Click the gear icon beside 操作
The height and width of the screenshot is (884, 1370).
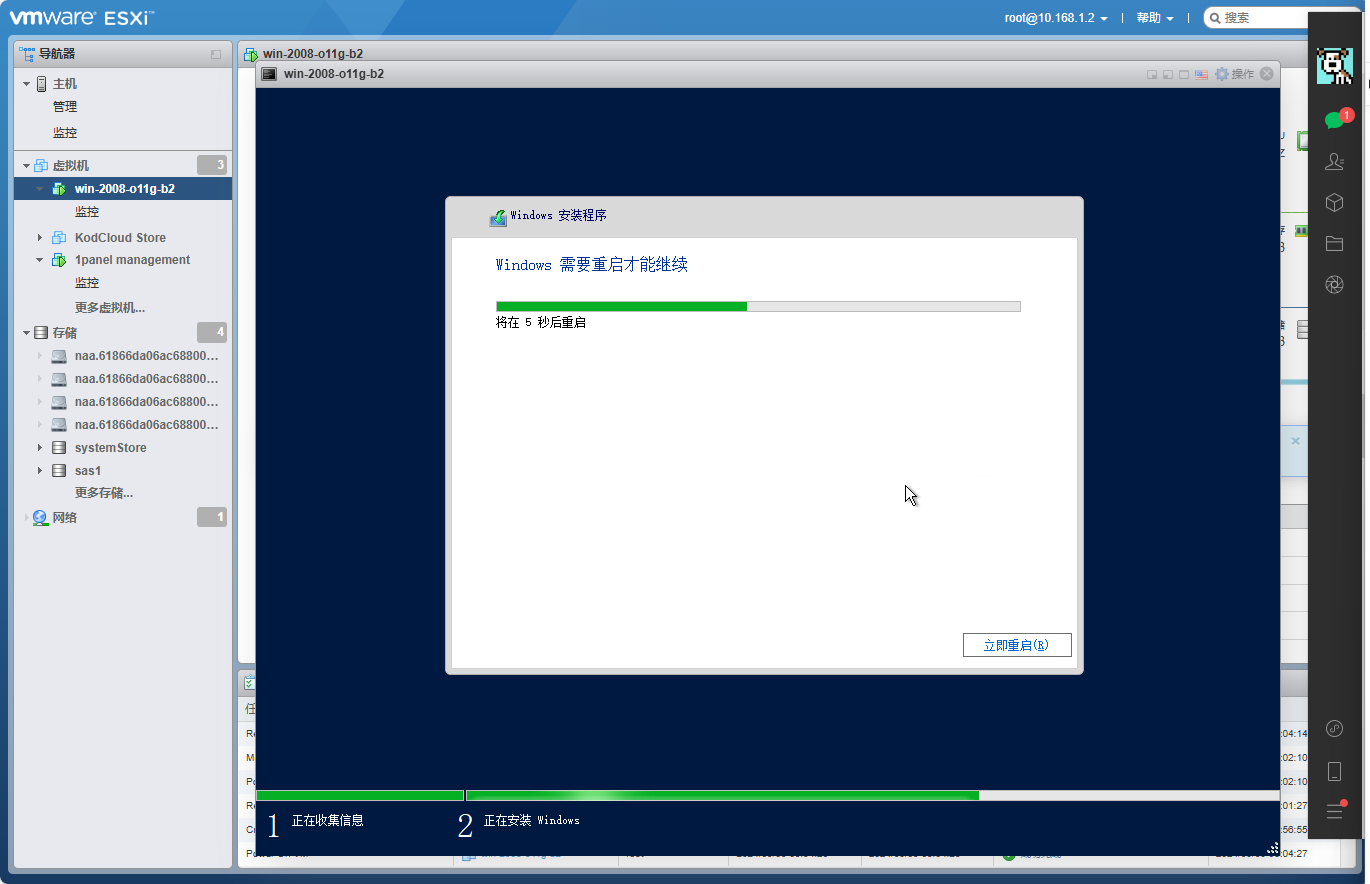tap(1221, 74)
